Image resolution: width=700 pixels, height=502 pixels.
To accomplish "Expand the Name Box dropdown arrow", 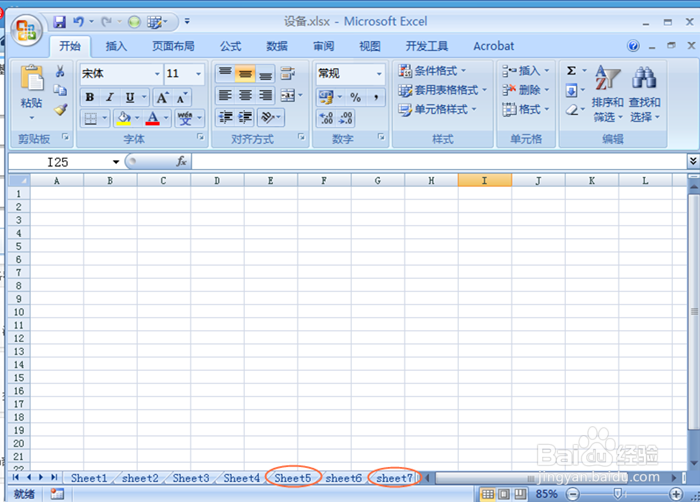I will pos(116,162).
